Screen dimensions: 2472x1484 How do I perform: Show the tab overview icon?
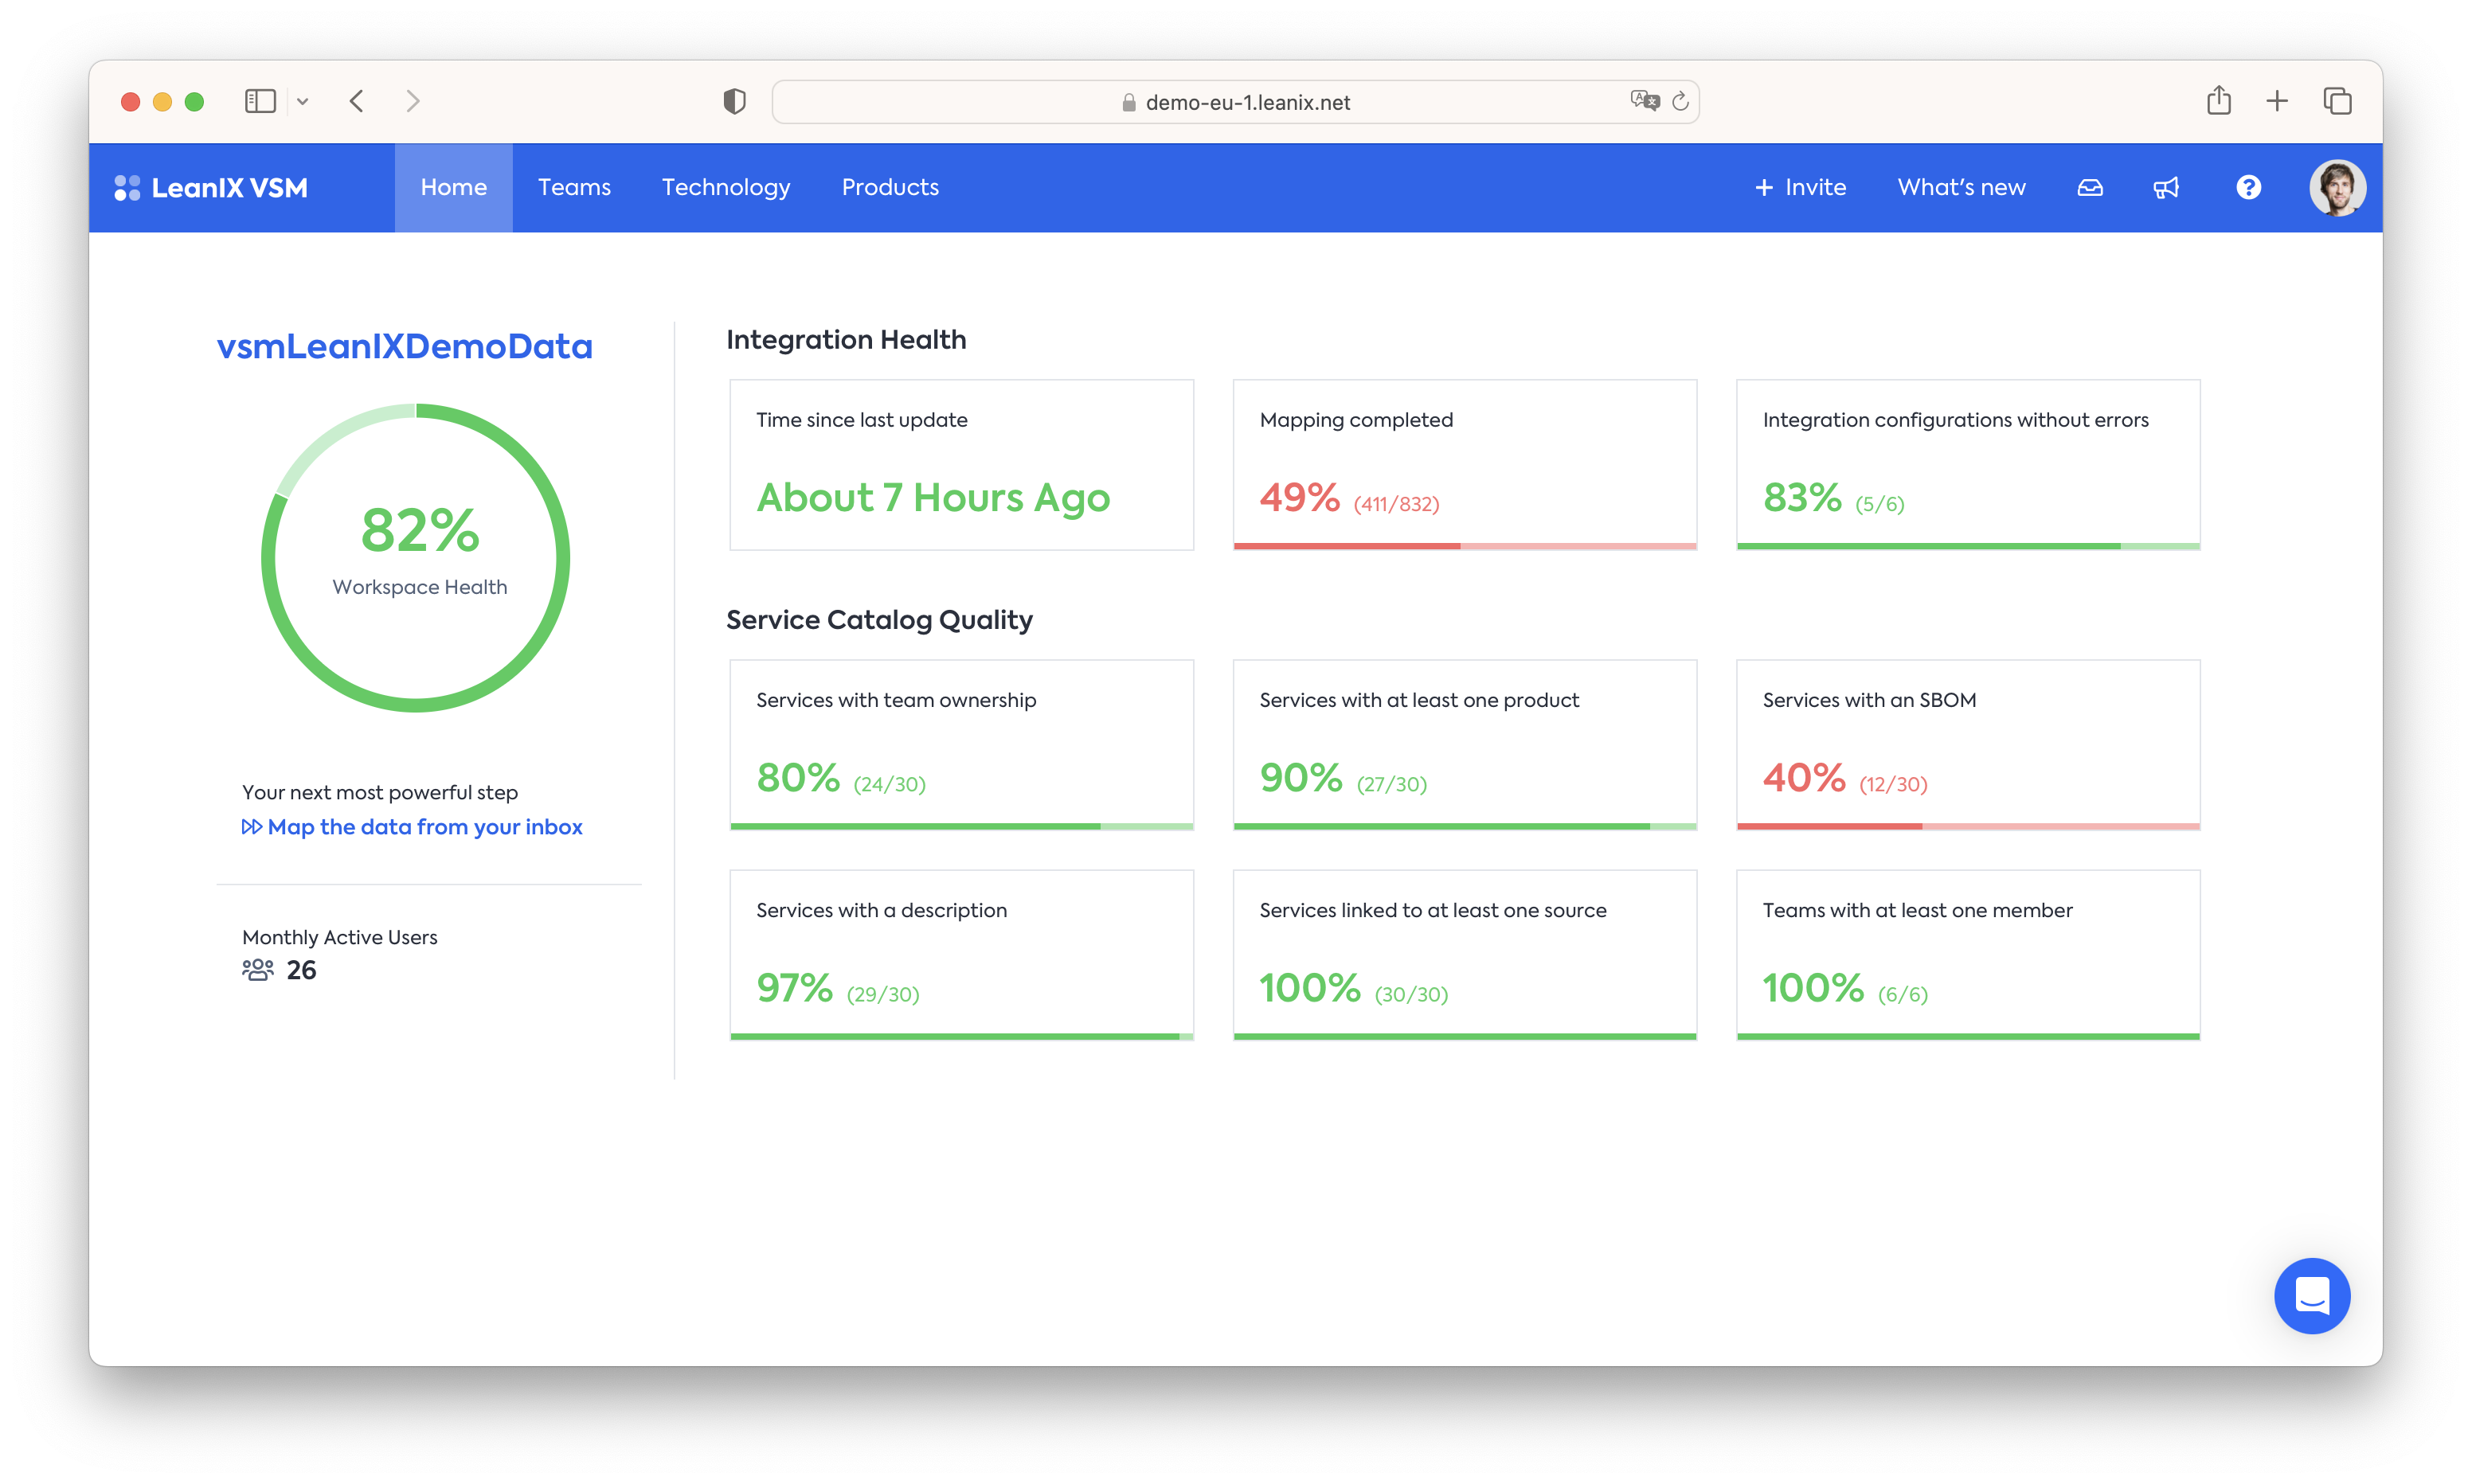click(2337, 101)
